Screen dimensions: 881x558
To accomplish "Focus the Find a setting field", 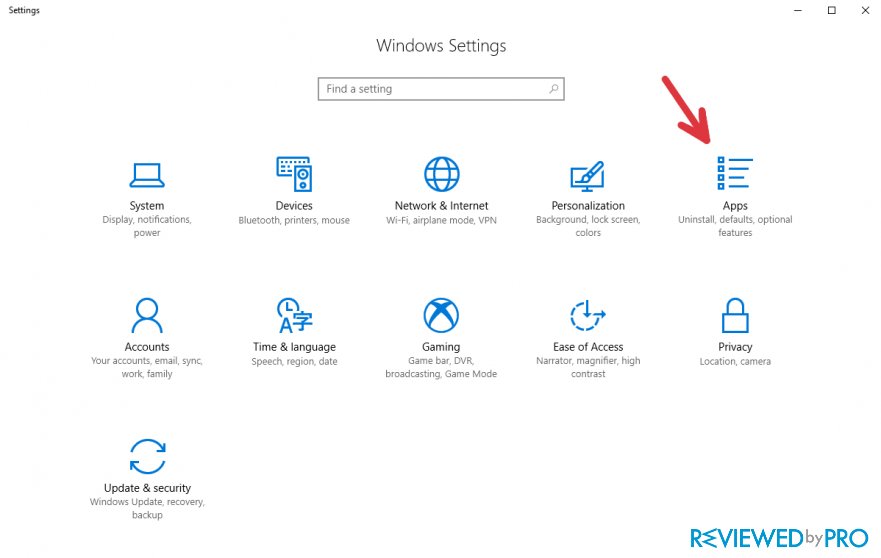I will point(441,89).
